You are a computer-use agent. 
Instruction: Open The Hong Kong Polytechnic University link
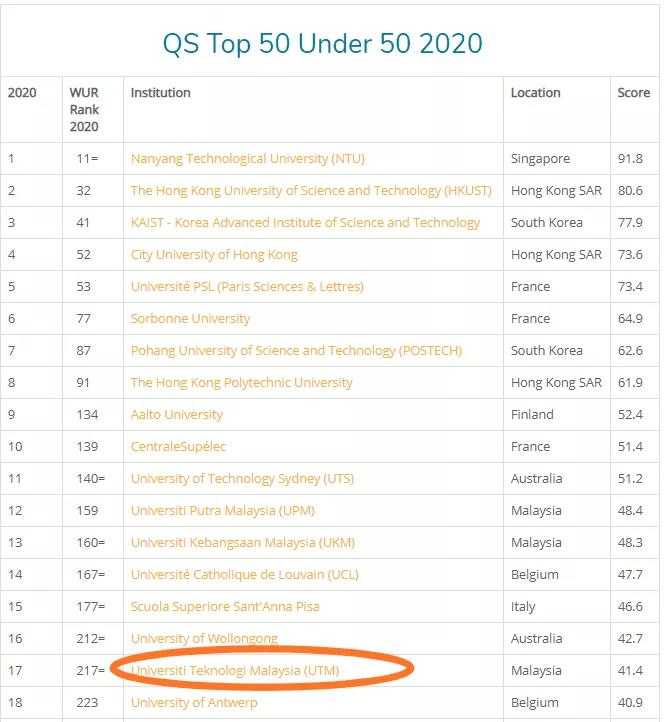click(242, 383)
